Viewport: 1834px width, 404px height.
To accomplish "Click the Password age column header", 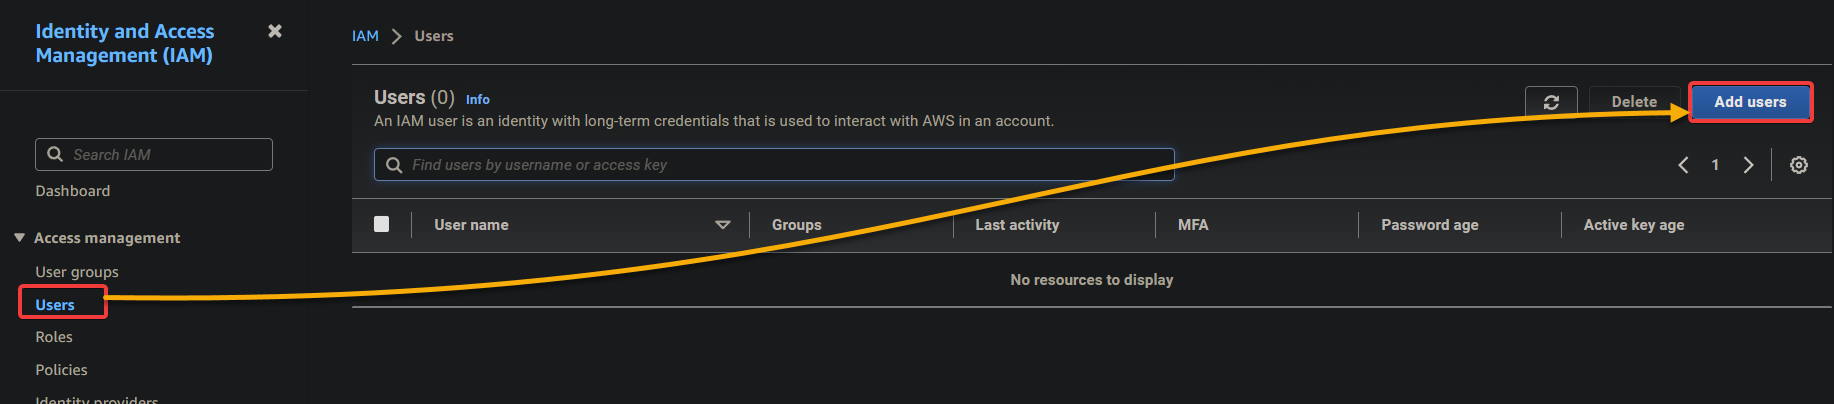I will tap(1430, 225).
